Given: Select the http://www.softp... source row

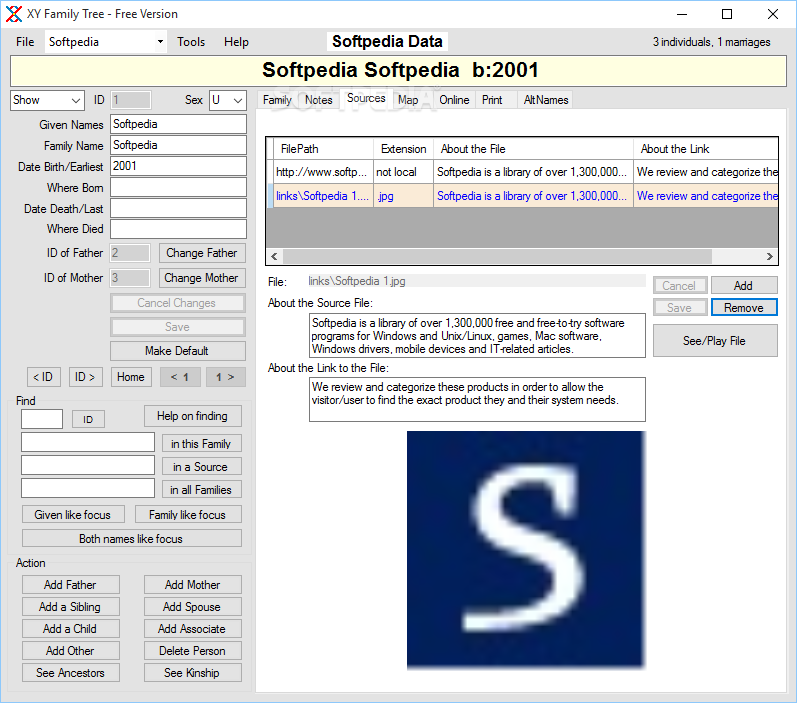Looking at the screenshot, I should (x=523, y=172).
